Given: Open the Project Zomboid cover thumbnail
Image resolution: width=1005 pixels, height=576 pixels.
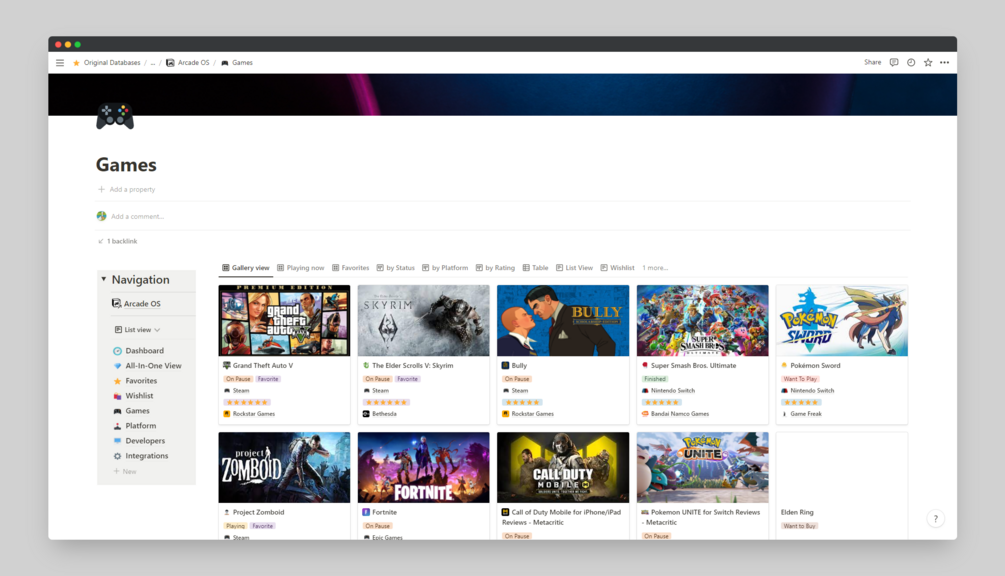Looking at the screenshot, I should point(284,468).
